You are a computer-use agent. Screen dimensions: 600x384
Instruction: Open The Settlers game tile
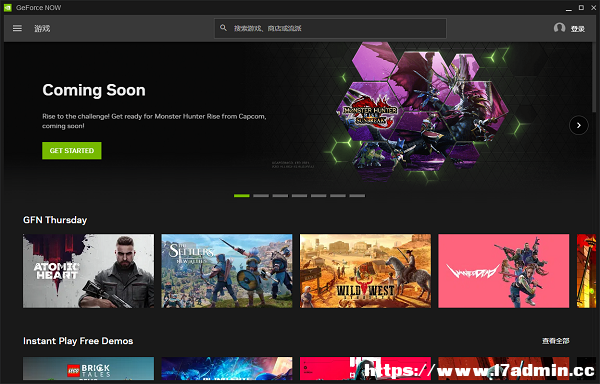click(227, 271)
